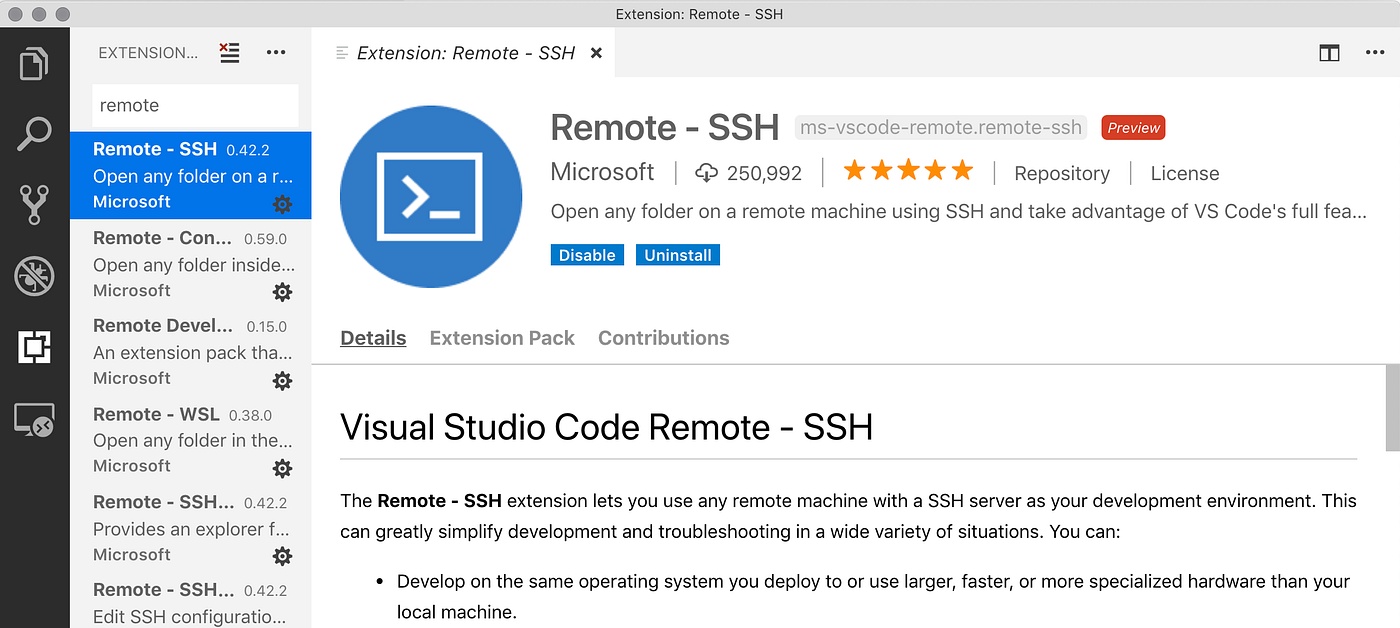The height and width of the screenshot is (628, 1400).
Task: Click the Microsoft publisher name in header
Action: pos(603,172)
